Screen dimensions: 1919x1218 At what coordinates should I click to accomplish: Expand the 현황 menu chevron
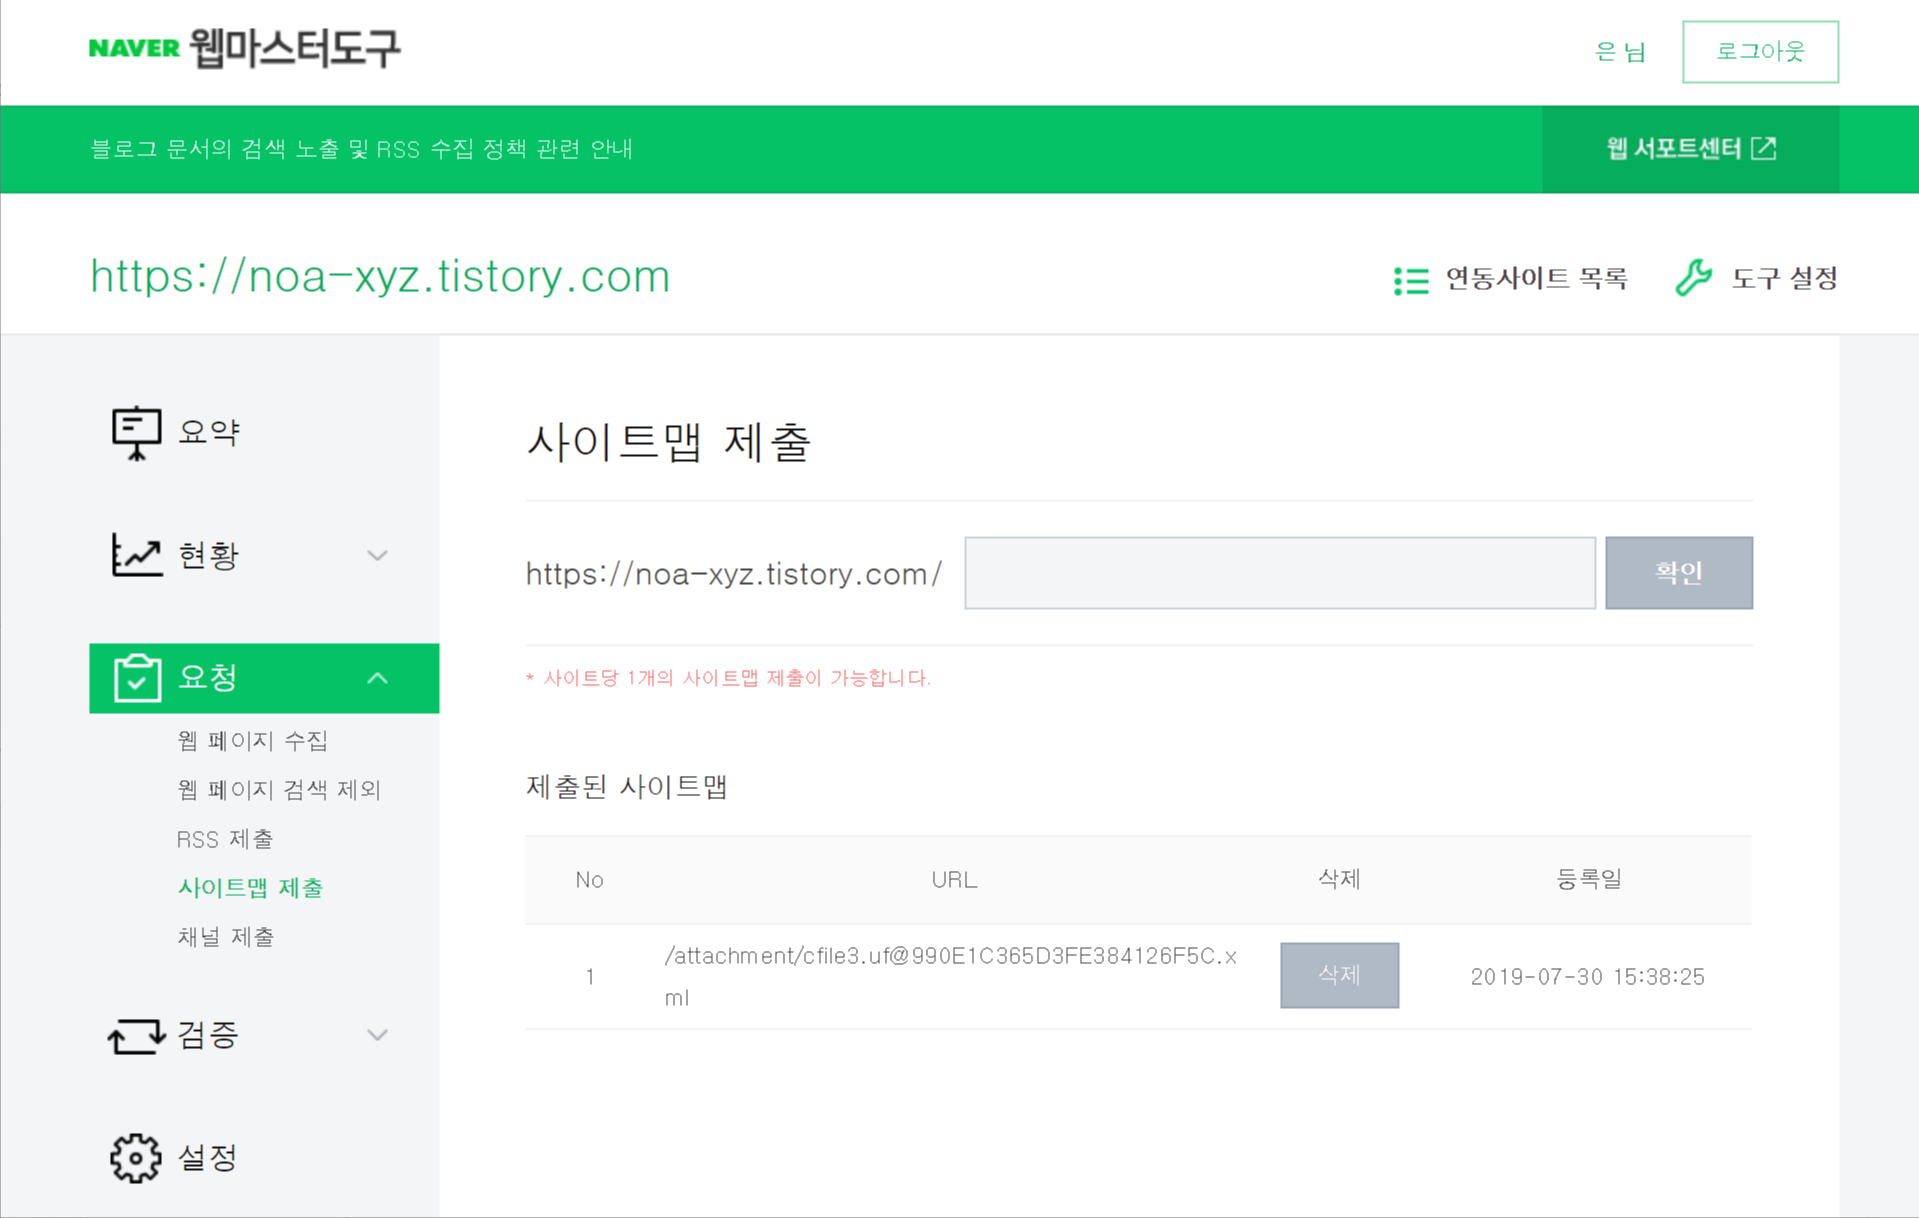click(x=377, y=556)
